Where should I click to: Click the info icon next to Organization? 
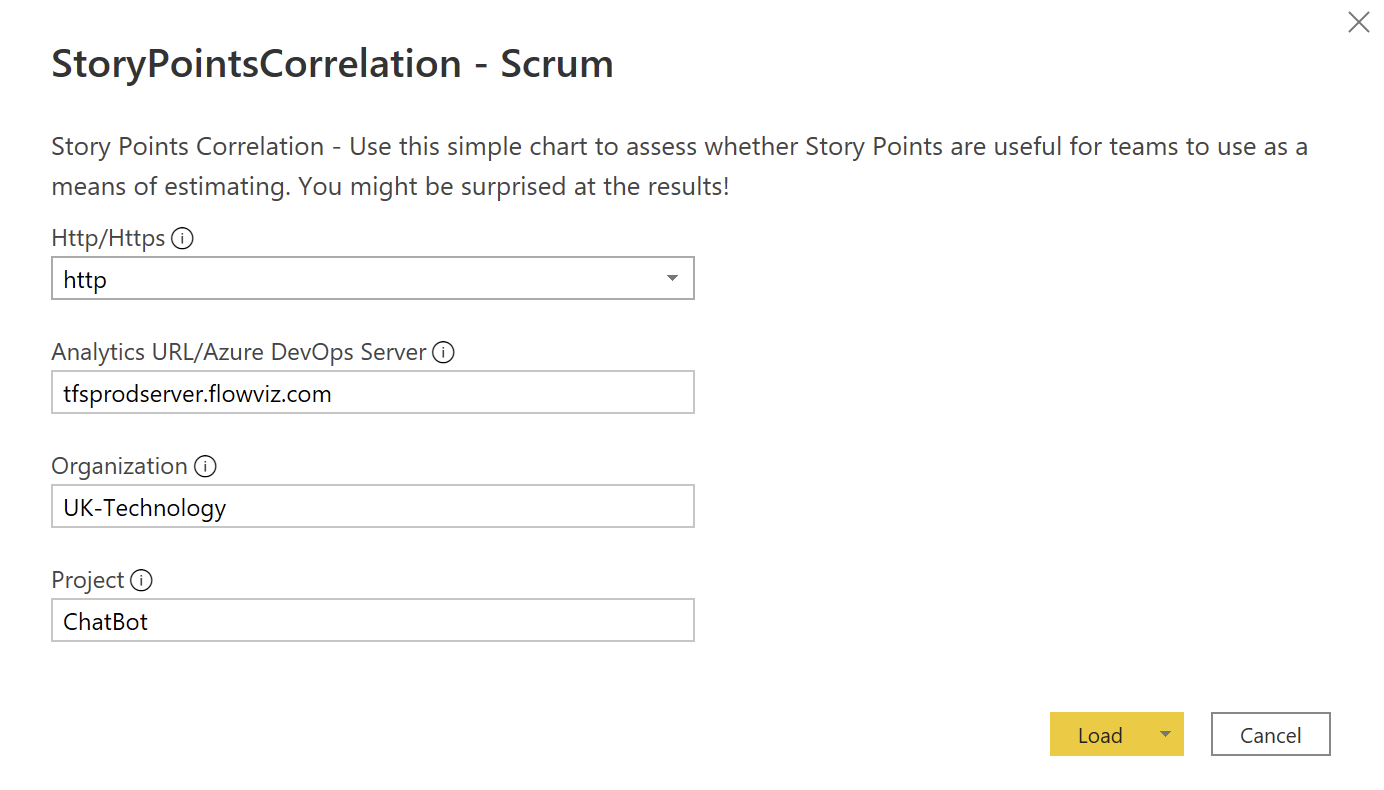click(205, 467)
